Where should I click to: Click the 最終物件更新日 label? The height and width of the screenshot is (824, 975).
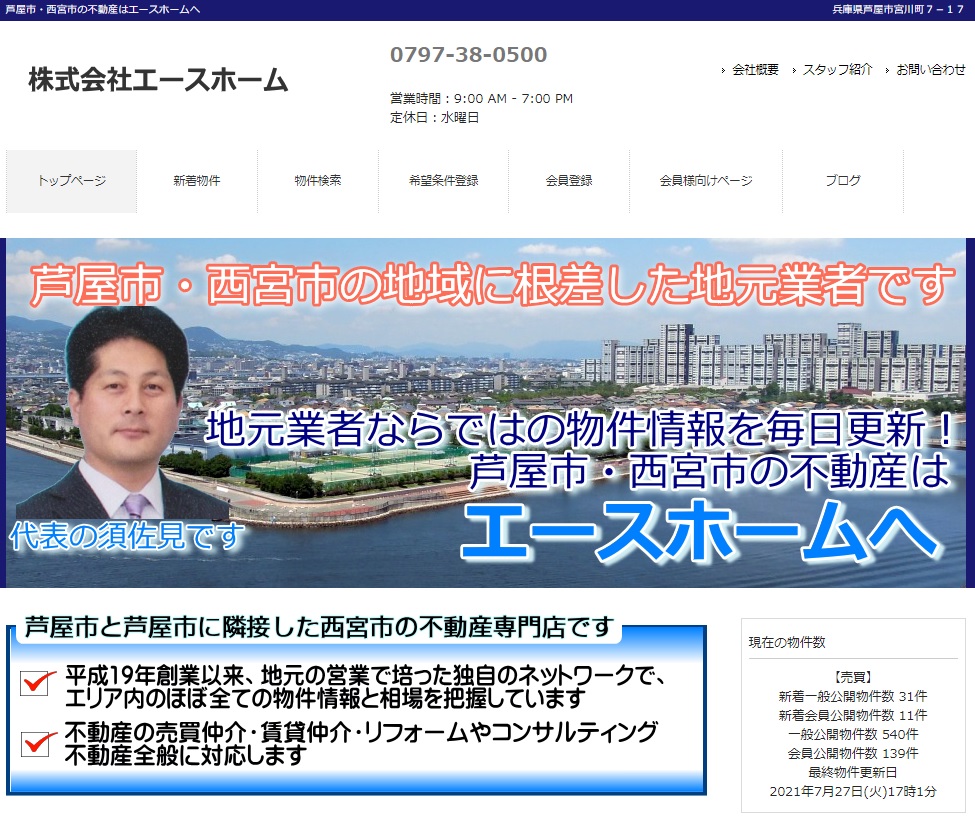[853, 772]
